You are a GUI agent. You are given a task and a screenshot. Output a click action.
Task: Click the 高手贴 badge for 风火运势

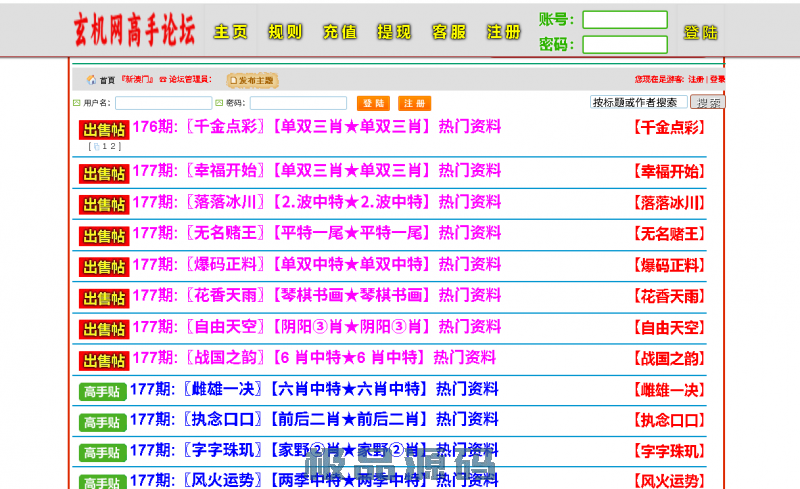103,482
